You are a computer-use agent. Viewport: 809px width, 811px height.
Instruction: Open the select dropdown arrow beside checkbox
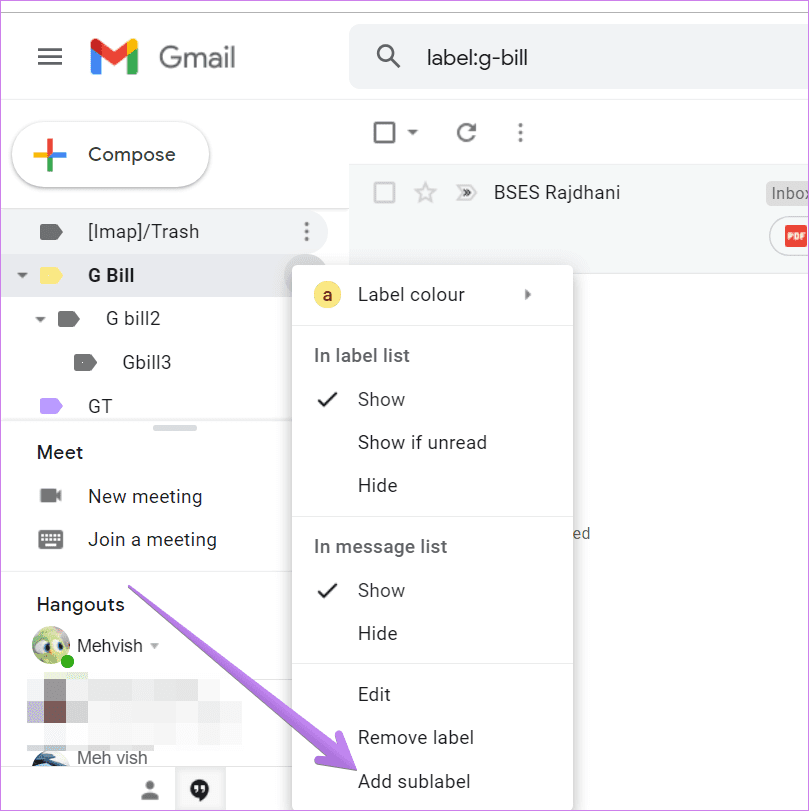coord(413,132)
